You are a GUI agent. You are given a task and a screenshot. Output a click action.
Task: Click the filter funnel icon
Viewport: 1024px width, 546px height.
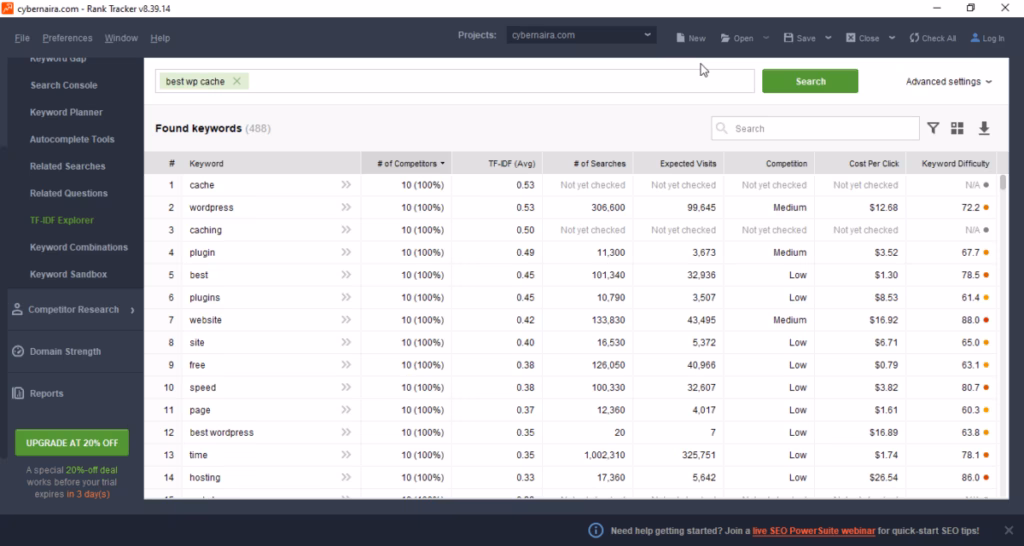tap(933, 129)
